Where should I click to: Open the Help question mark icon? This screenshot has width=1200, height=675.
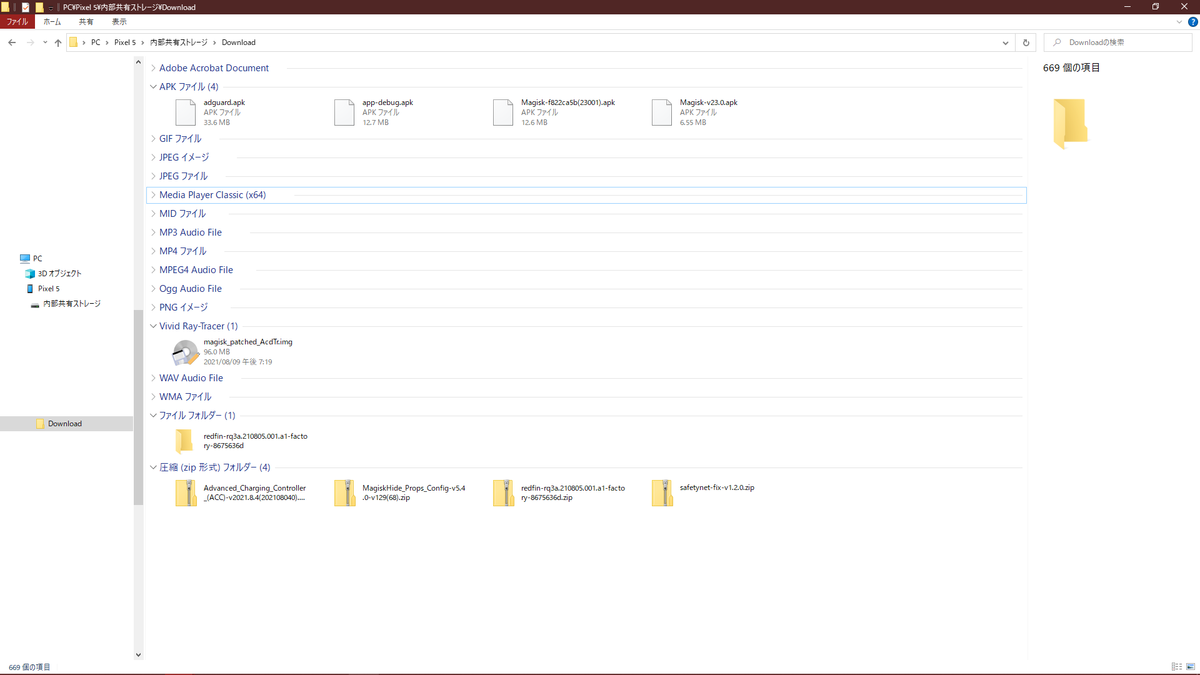pyautogui.click(x=1192, y=21)
